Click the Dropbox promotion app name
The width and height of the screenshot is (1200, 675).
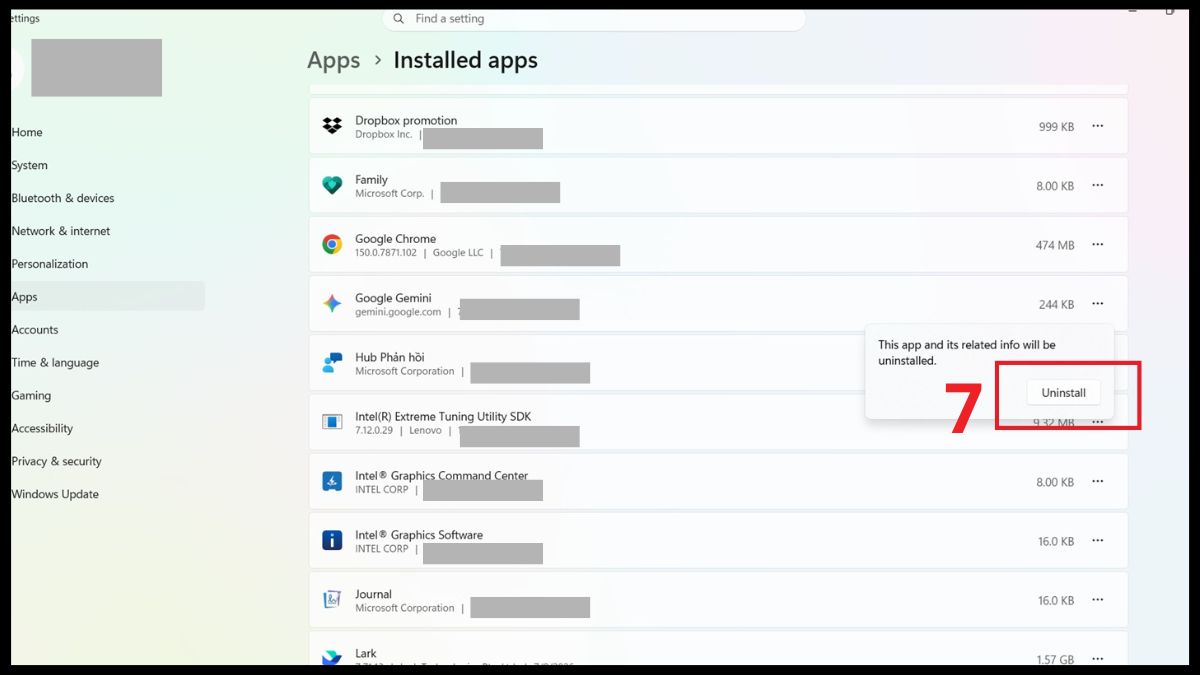pyautogui.click(x=406, y=120)
